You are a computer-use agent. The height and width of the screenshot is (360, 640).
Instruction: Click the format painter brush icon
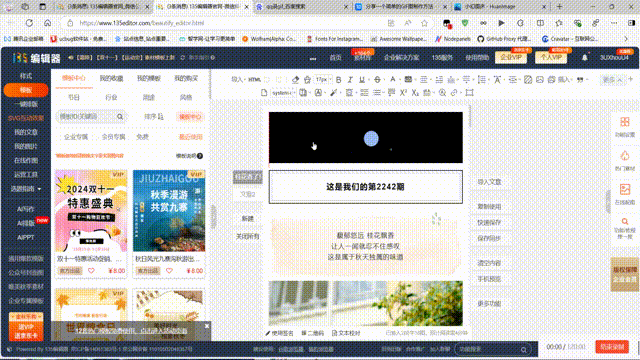307,80
